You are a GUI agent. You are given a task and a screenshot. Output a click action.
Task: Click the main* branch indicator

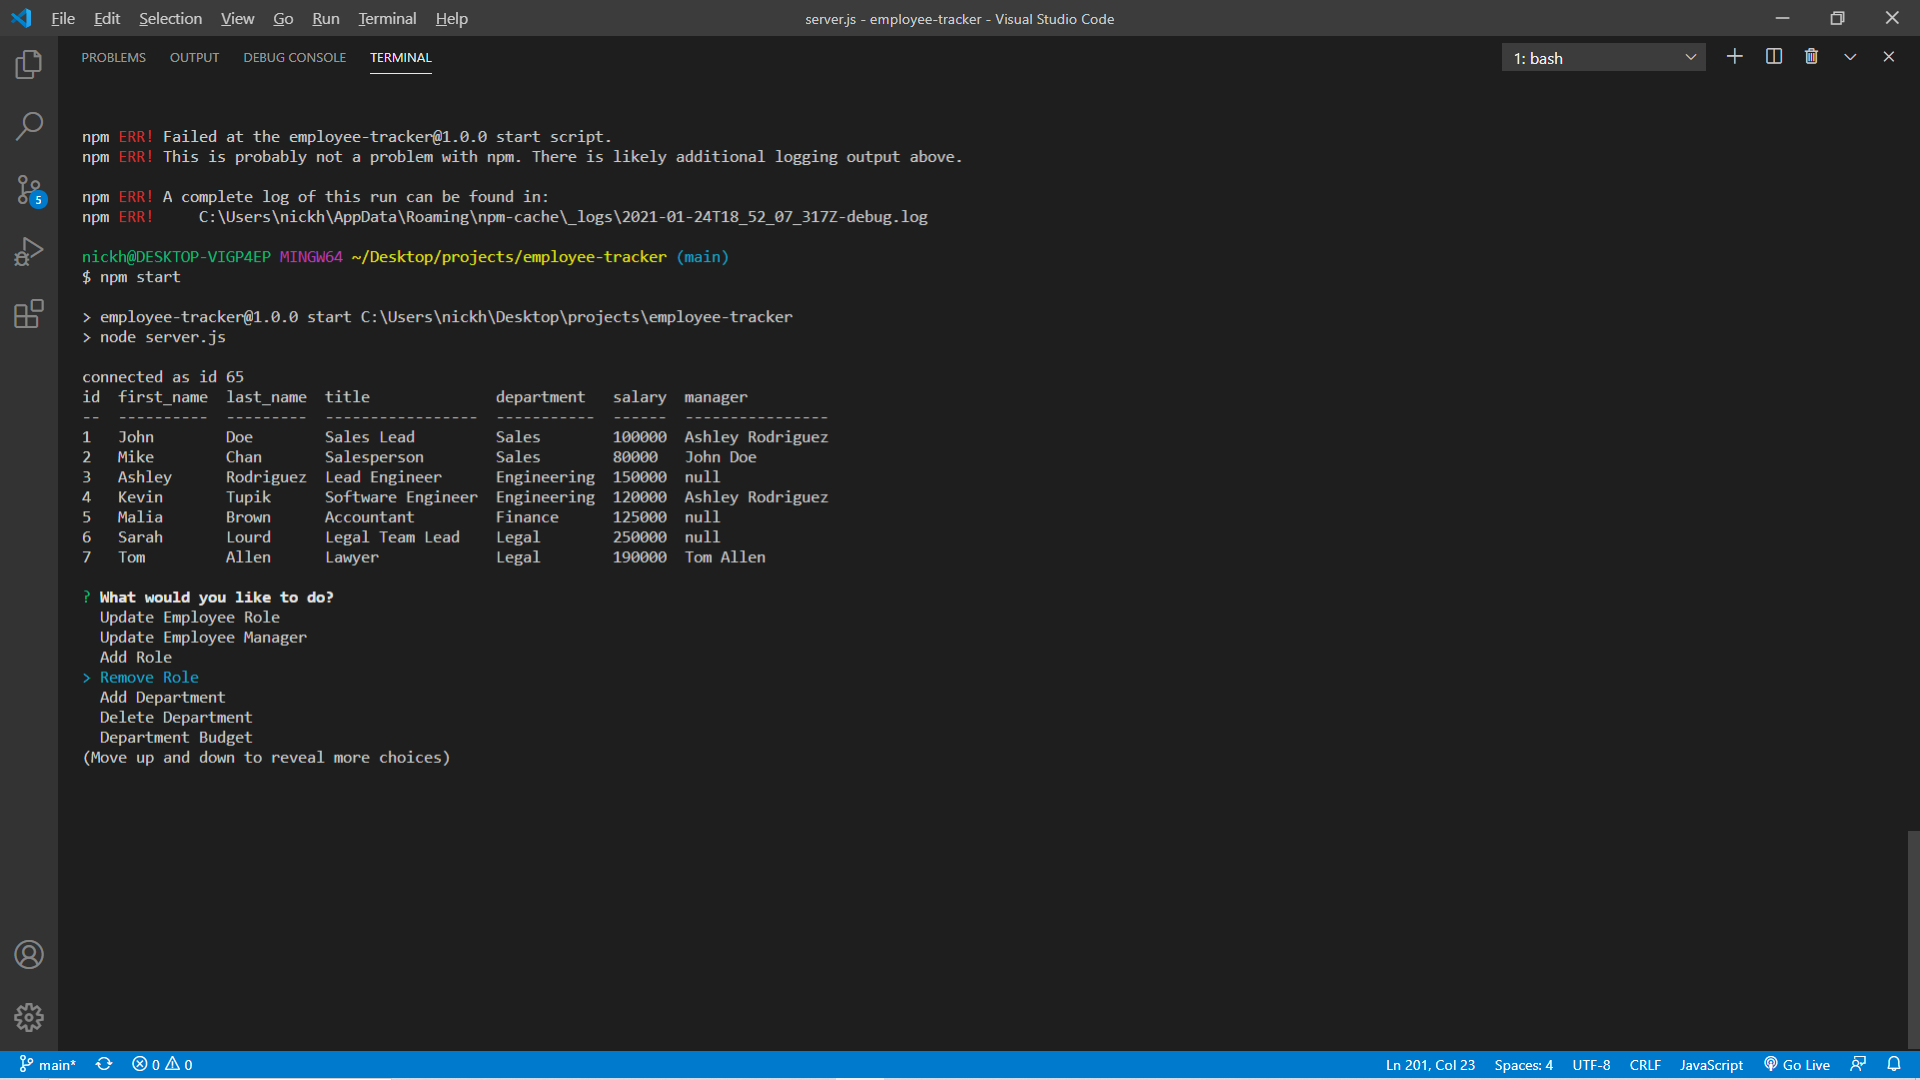47,1064
